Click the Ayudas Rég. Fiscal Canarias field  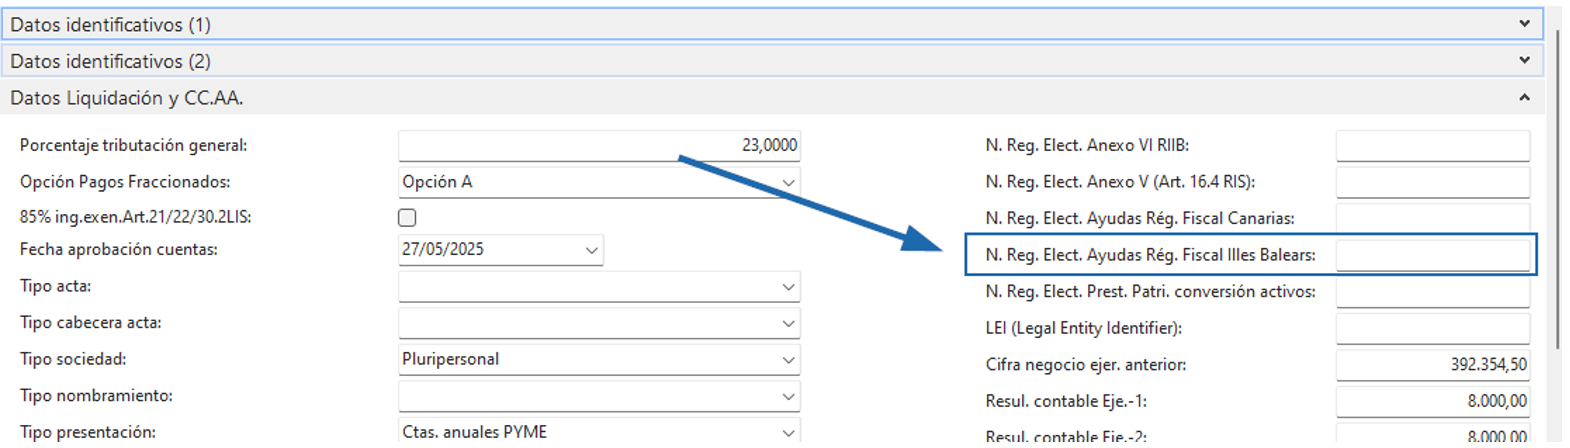point(1433,218)
